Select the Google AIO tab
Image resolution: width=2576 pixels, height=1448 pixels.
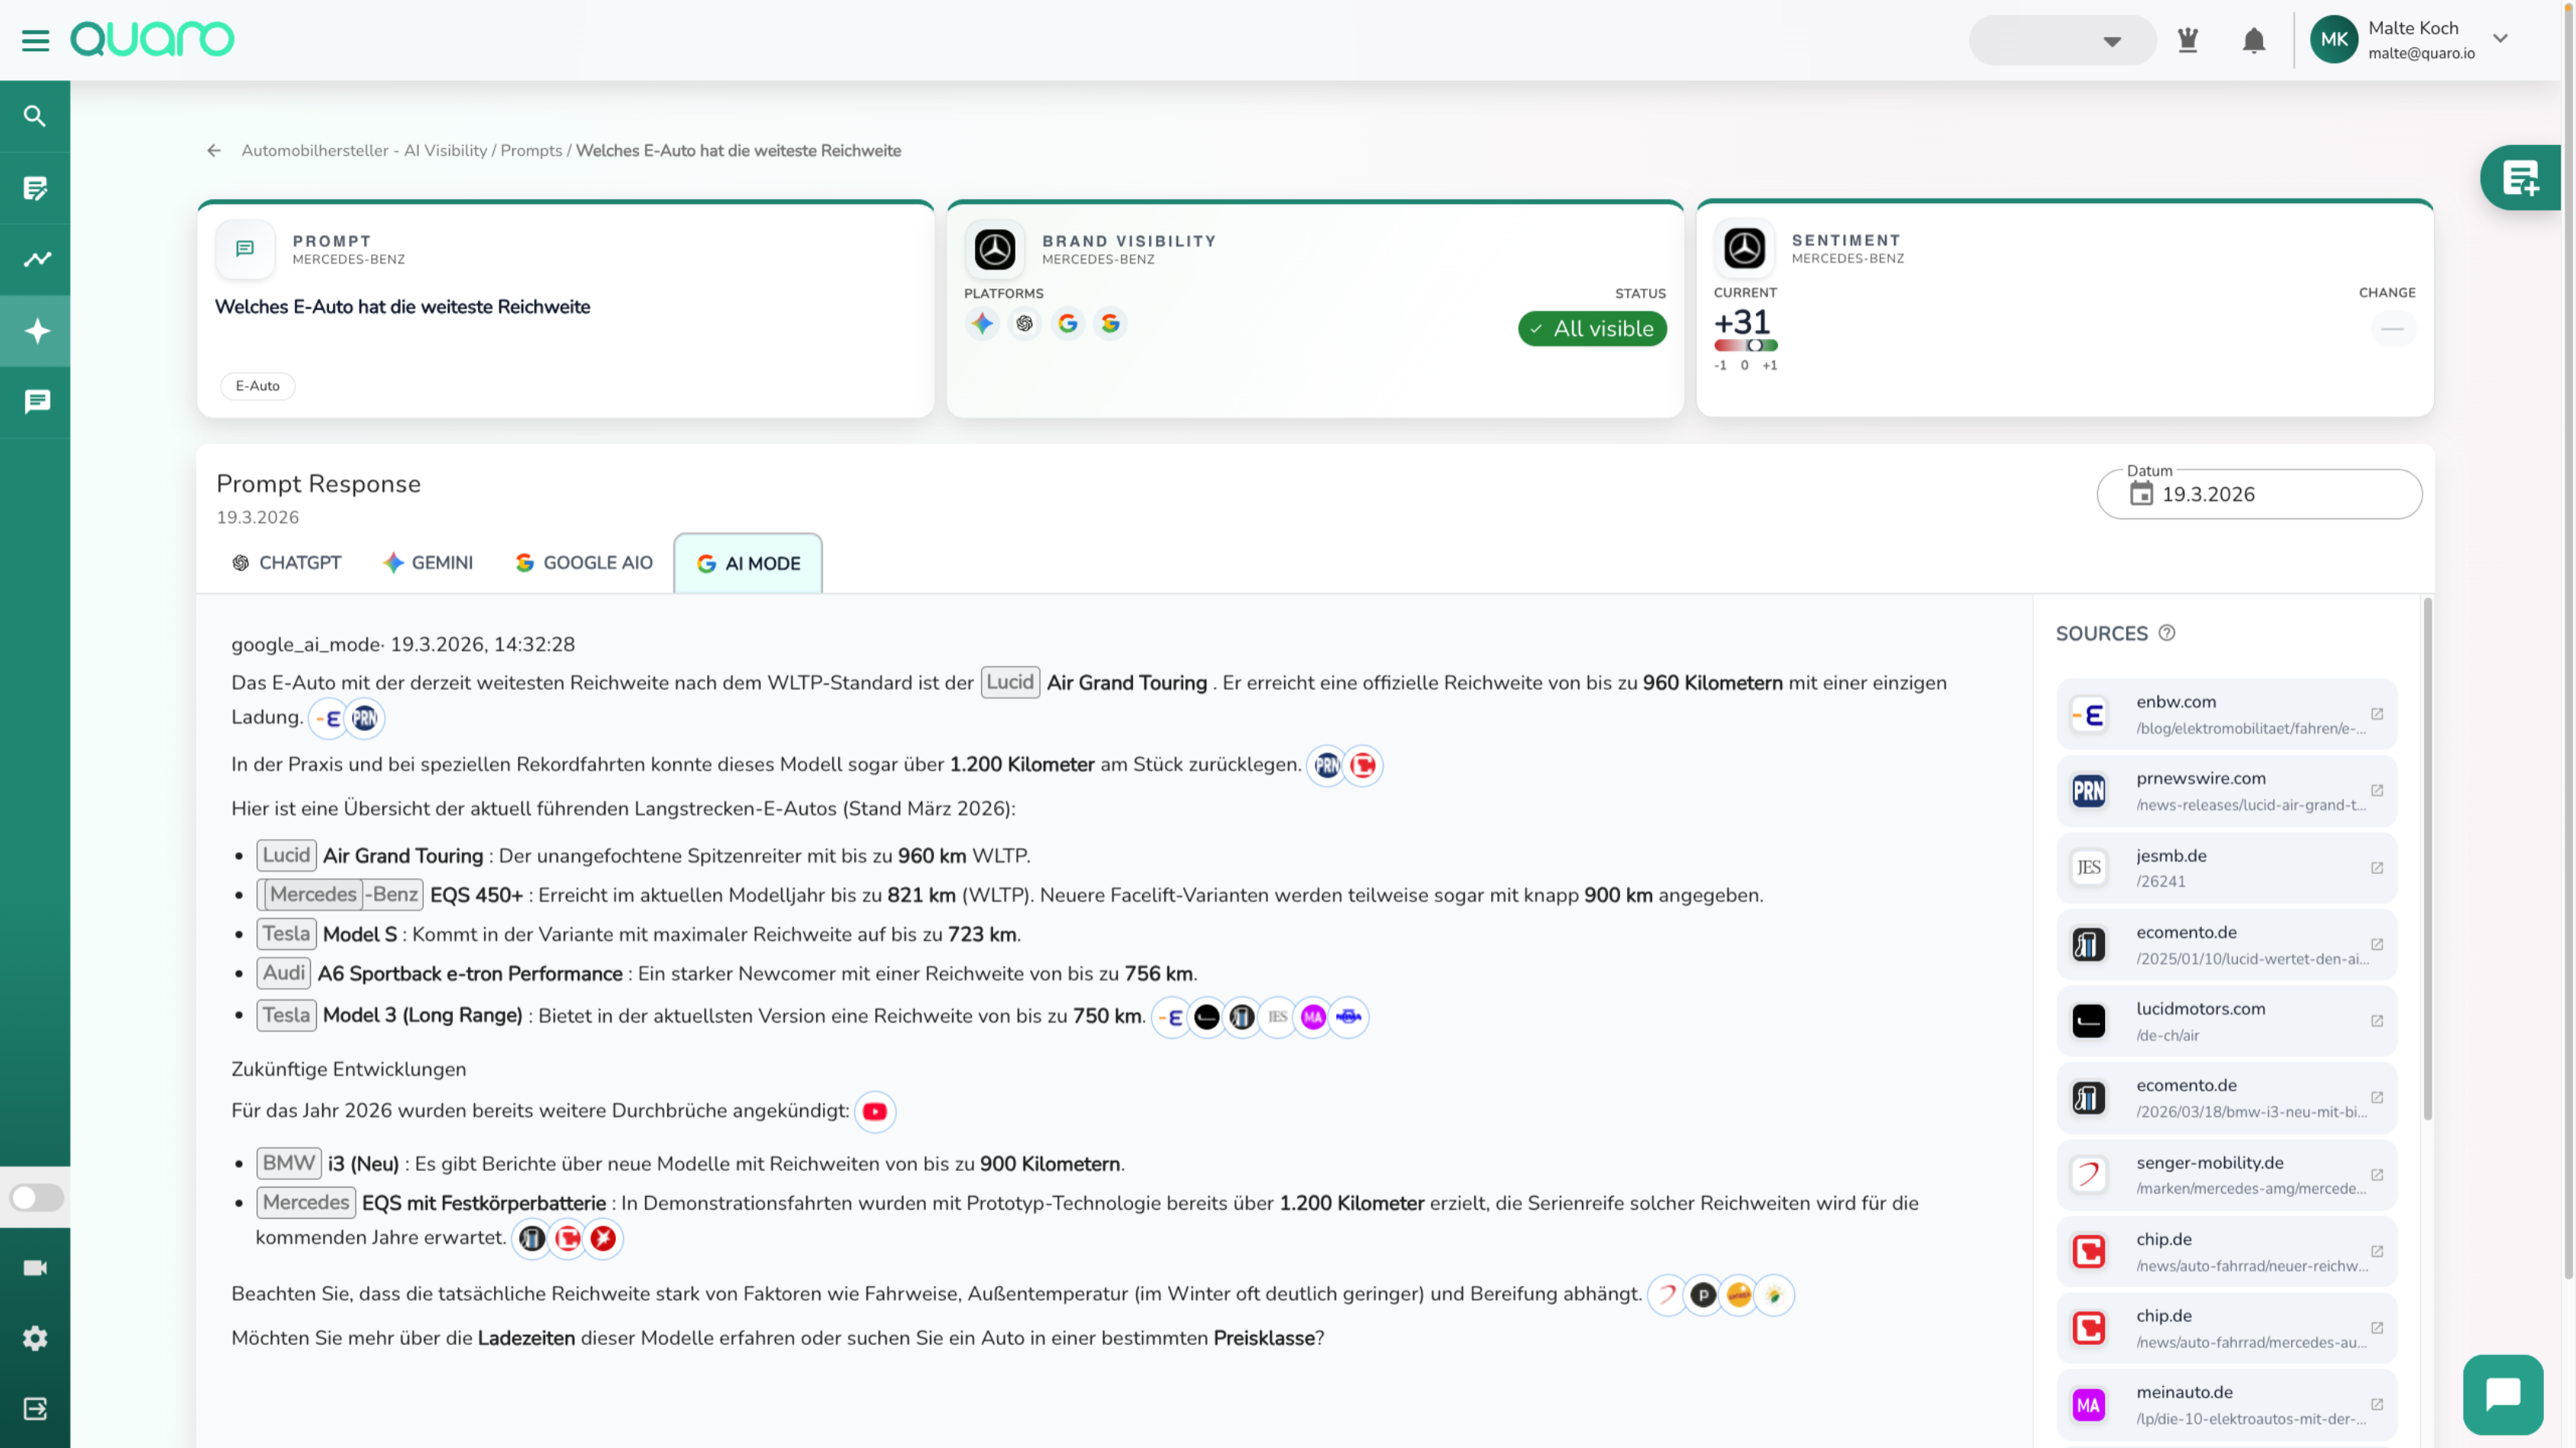(x=584, y=563)
